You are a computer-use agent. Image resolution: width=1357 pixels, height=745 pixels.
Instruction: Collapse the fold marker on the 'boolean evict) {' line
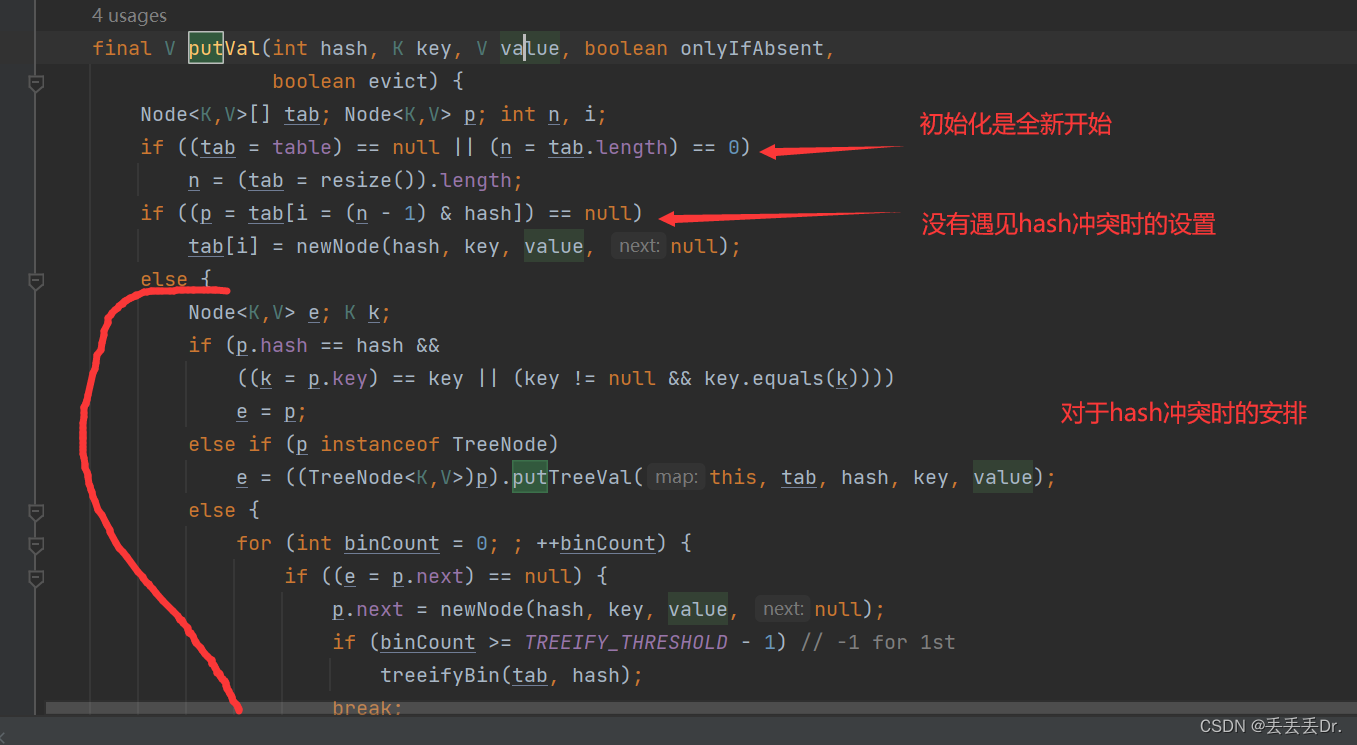[x=36, y=83]
